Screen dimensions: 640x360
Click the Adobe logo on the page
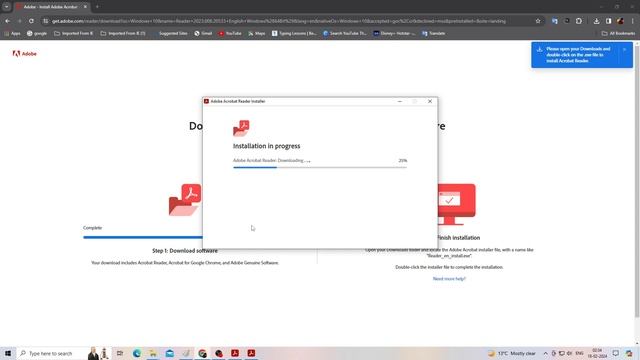tap(24, 53)
